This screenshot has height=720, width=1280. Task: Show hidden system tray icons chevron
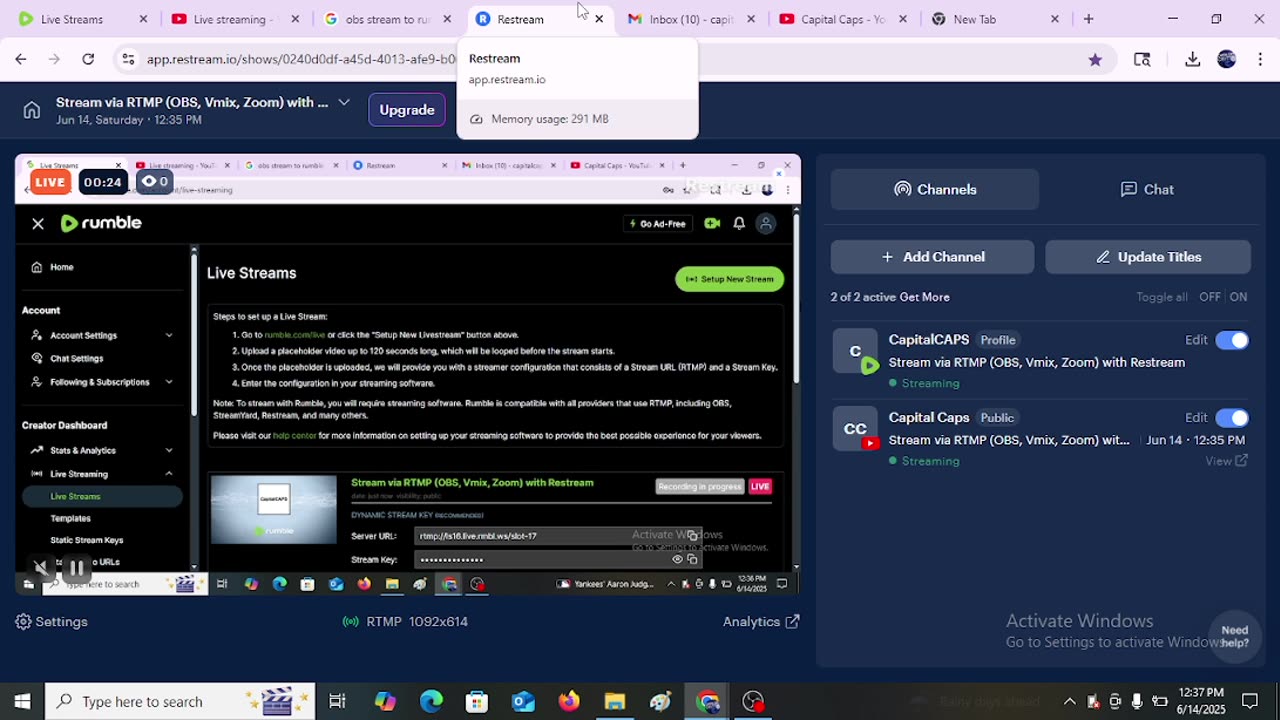coord(1069,701)
